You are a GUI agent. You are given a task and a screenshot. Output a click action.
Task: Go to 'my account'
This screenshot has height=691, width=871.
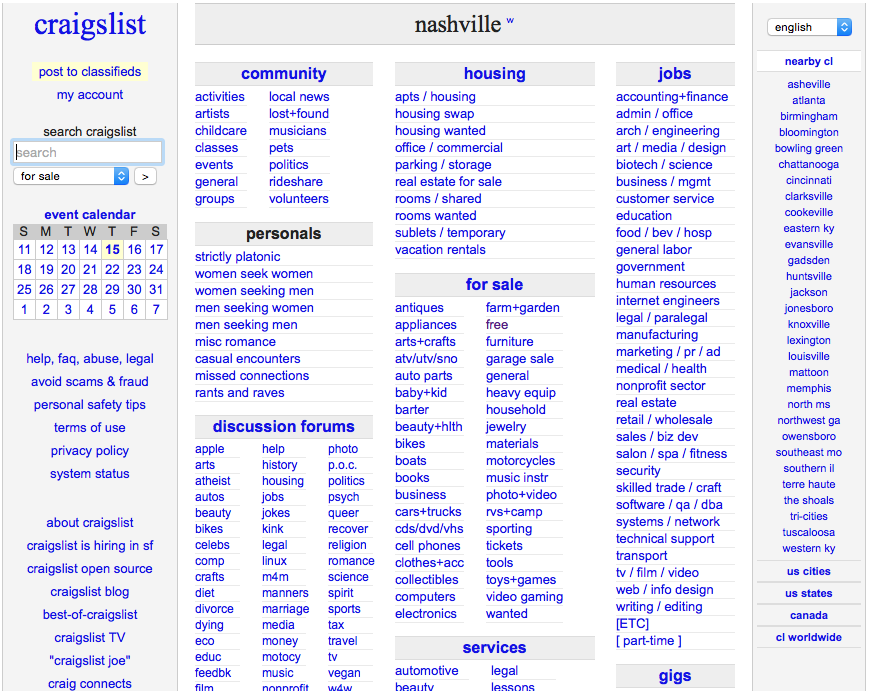(90, 95)
